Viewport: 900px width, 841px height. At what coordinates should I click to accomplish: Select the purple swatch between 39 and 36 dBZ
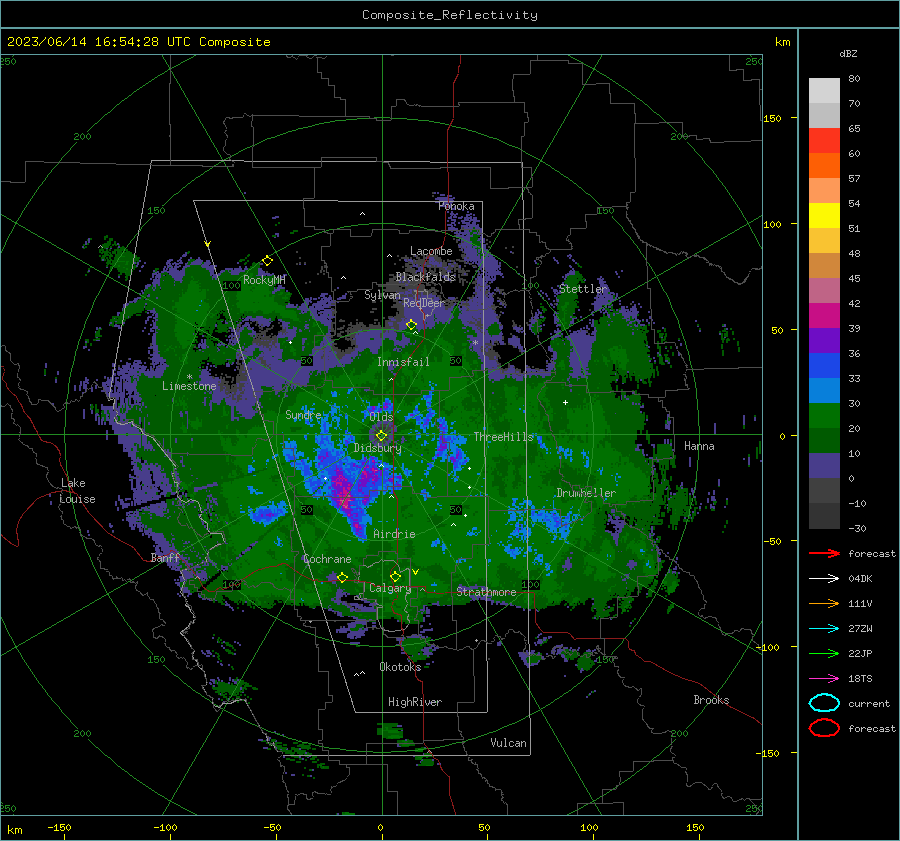[x=824, y=341]
